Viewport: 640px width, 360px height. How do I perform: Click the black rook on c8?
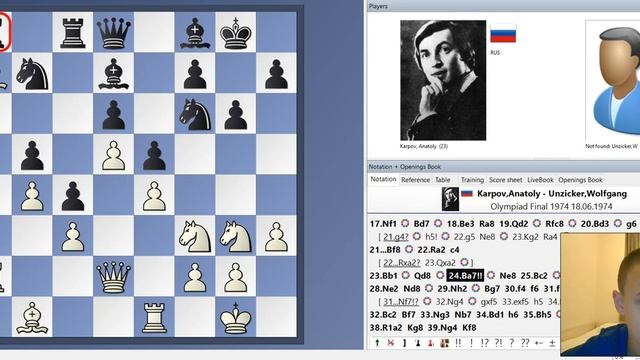coord(73,32)
